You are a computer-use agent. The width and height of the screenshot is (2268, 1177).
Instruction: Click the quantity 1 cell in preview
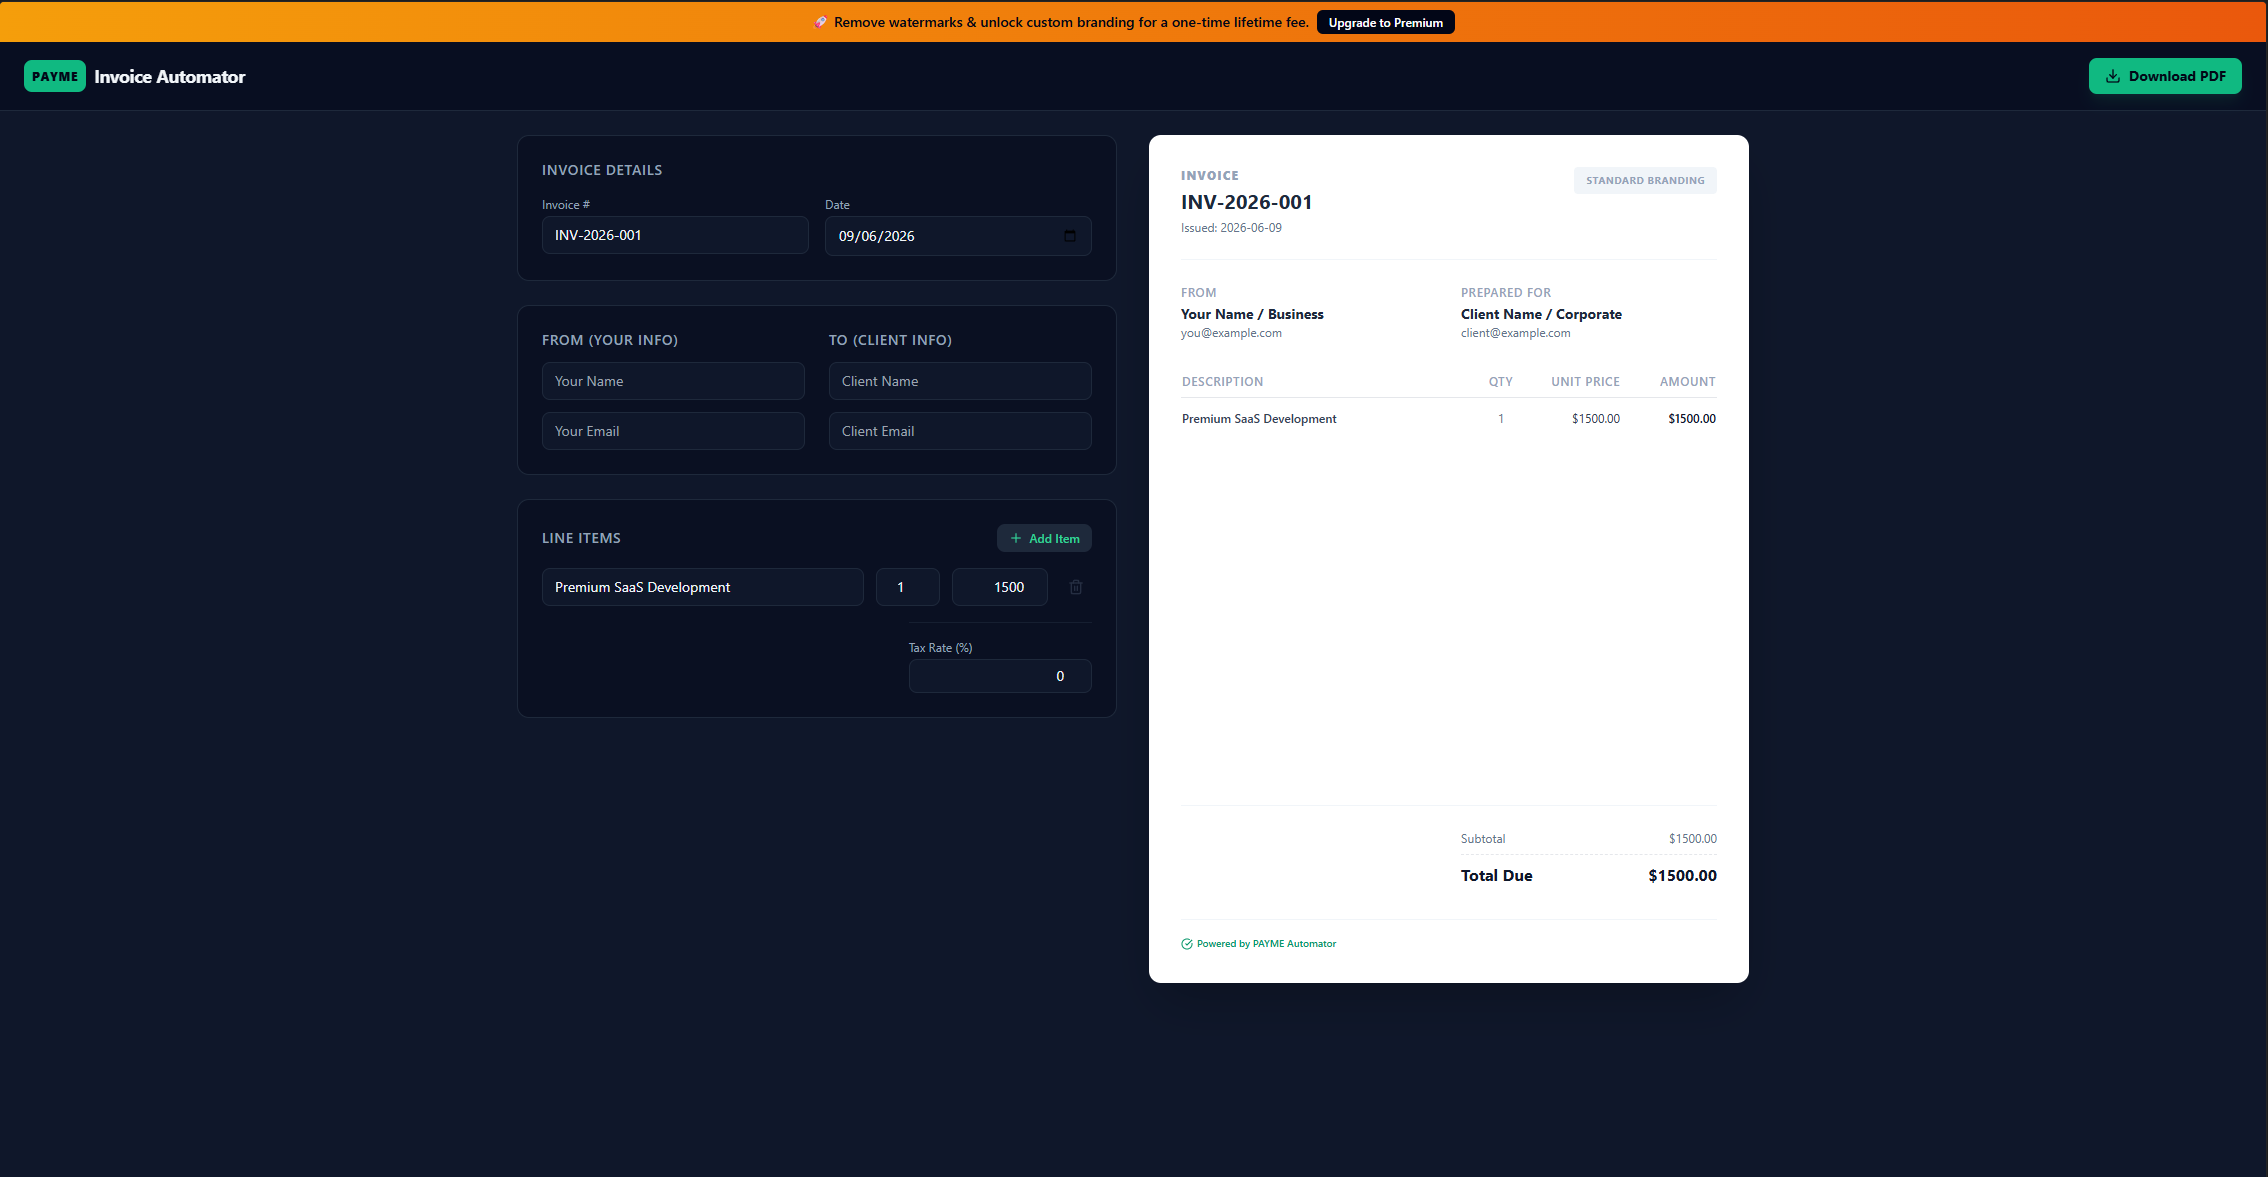[x=1501, y=419]
